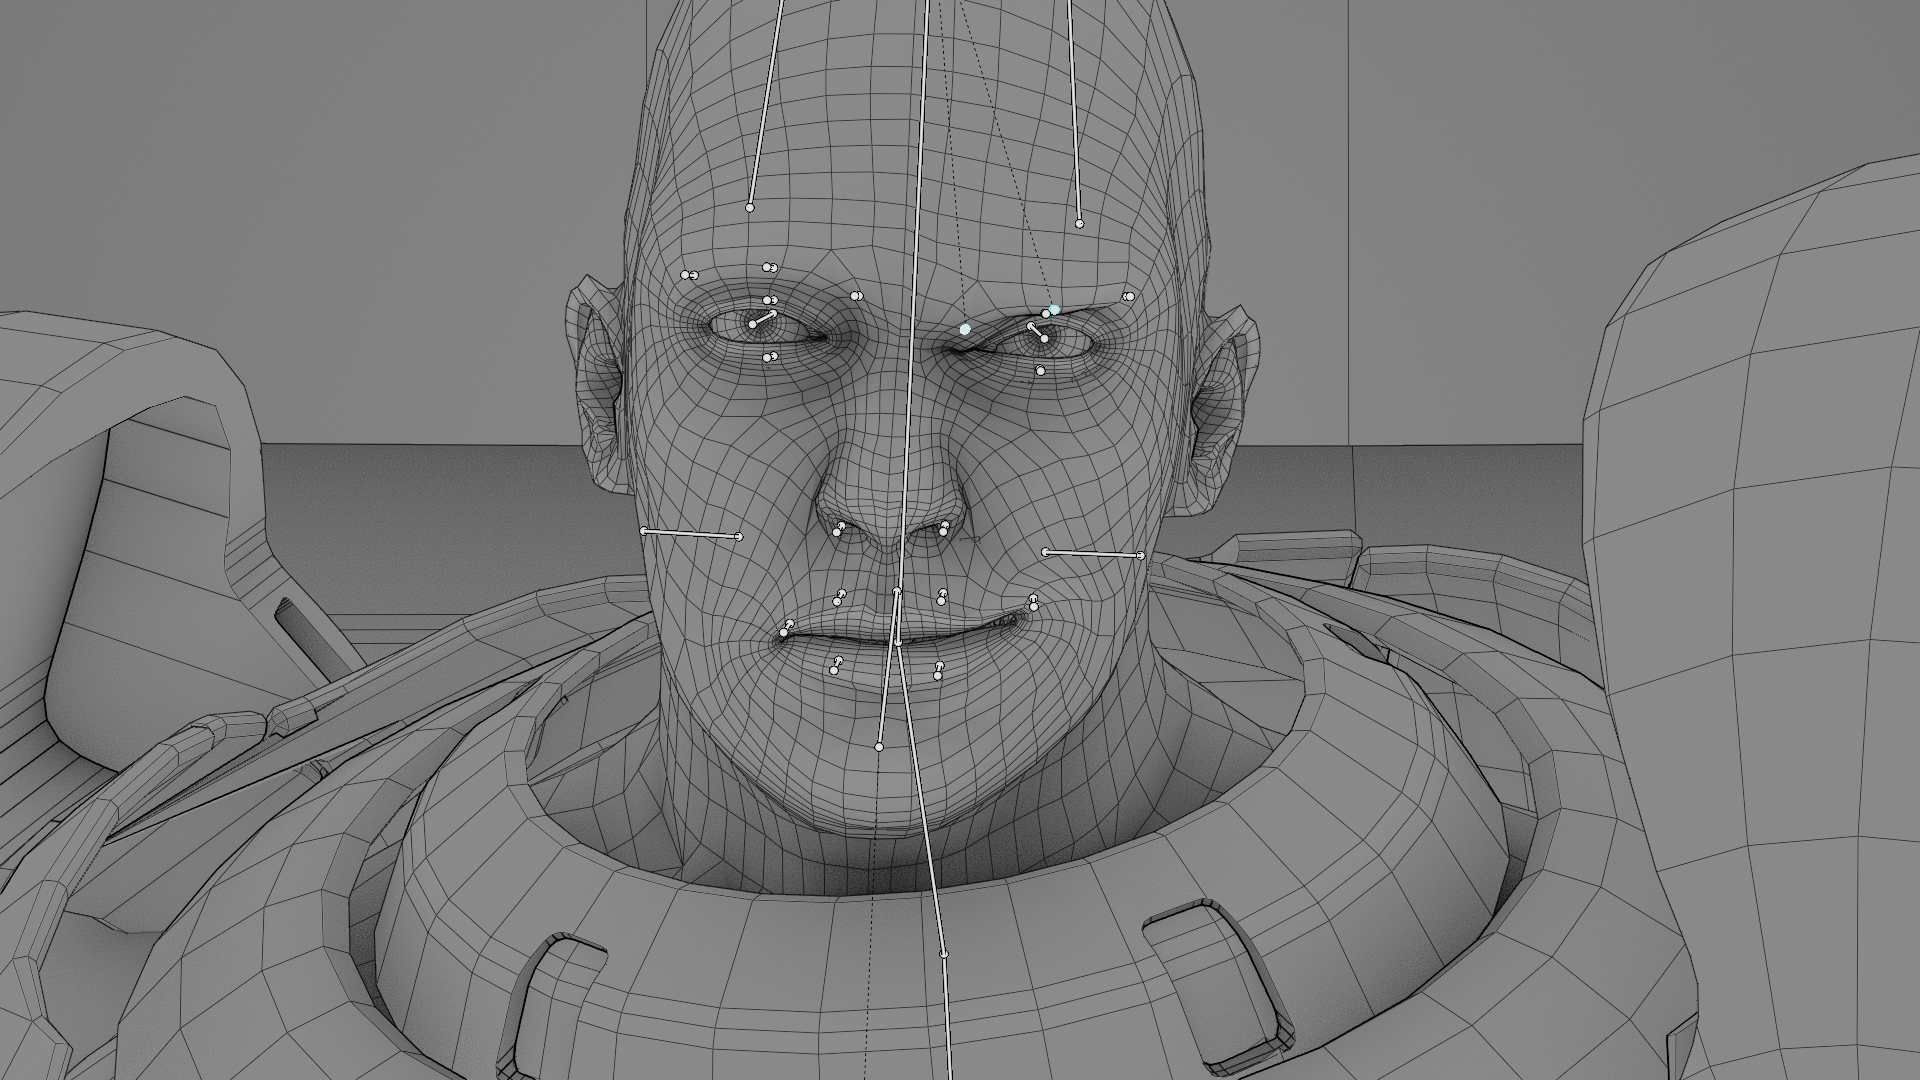Select the cyan control point above the eyelid

click(1054, 309)
